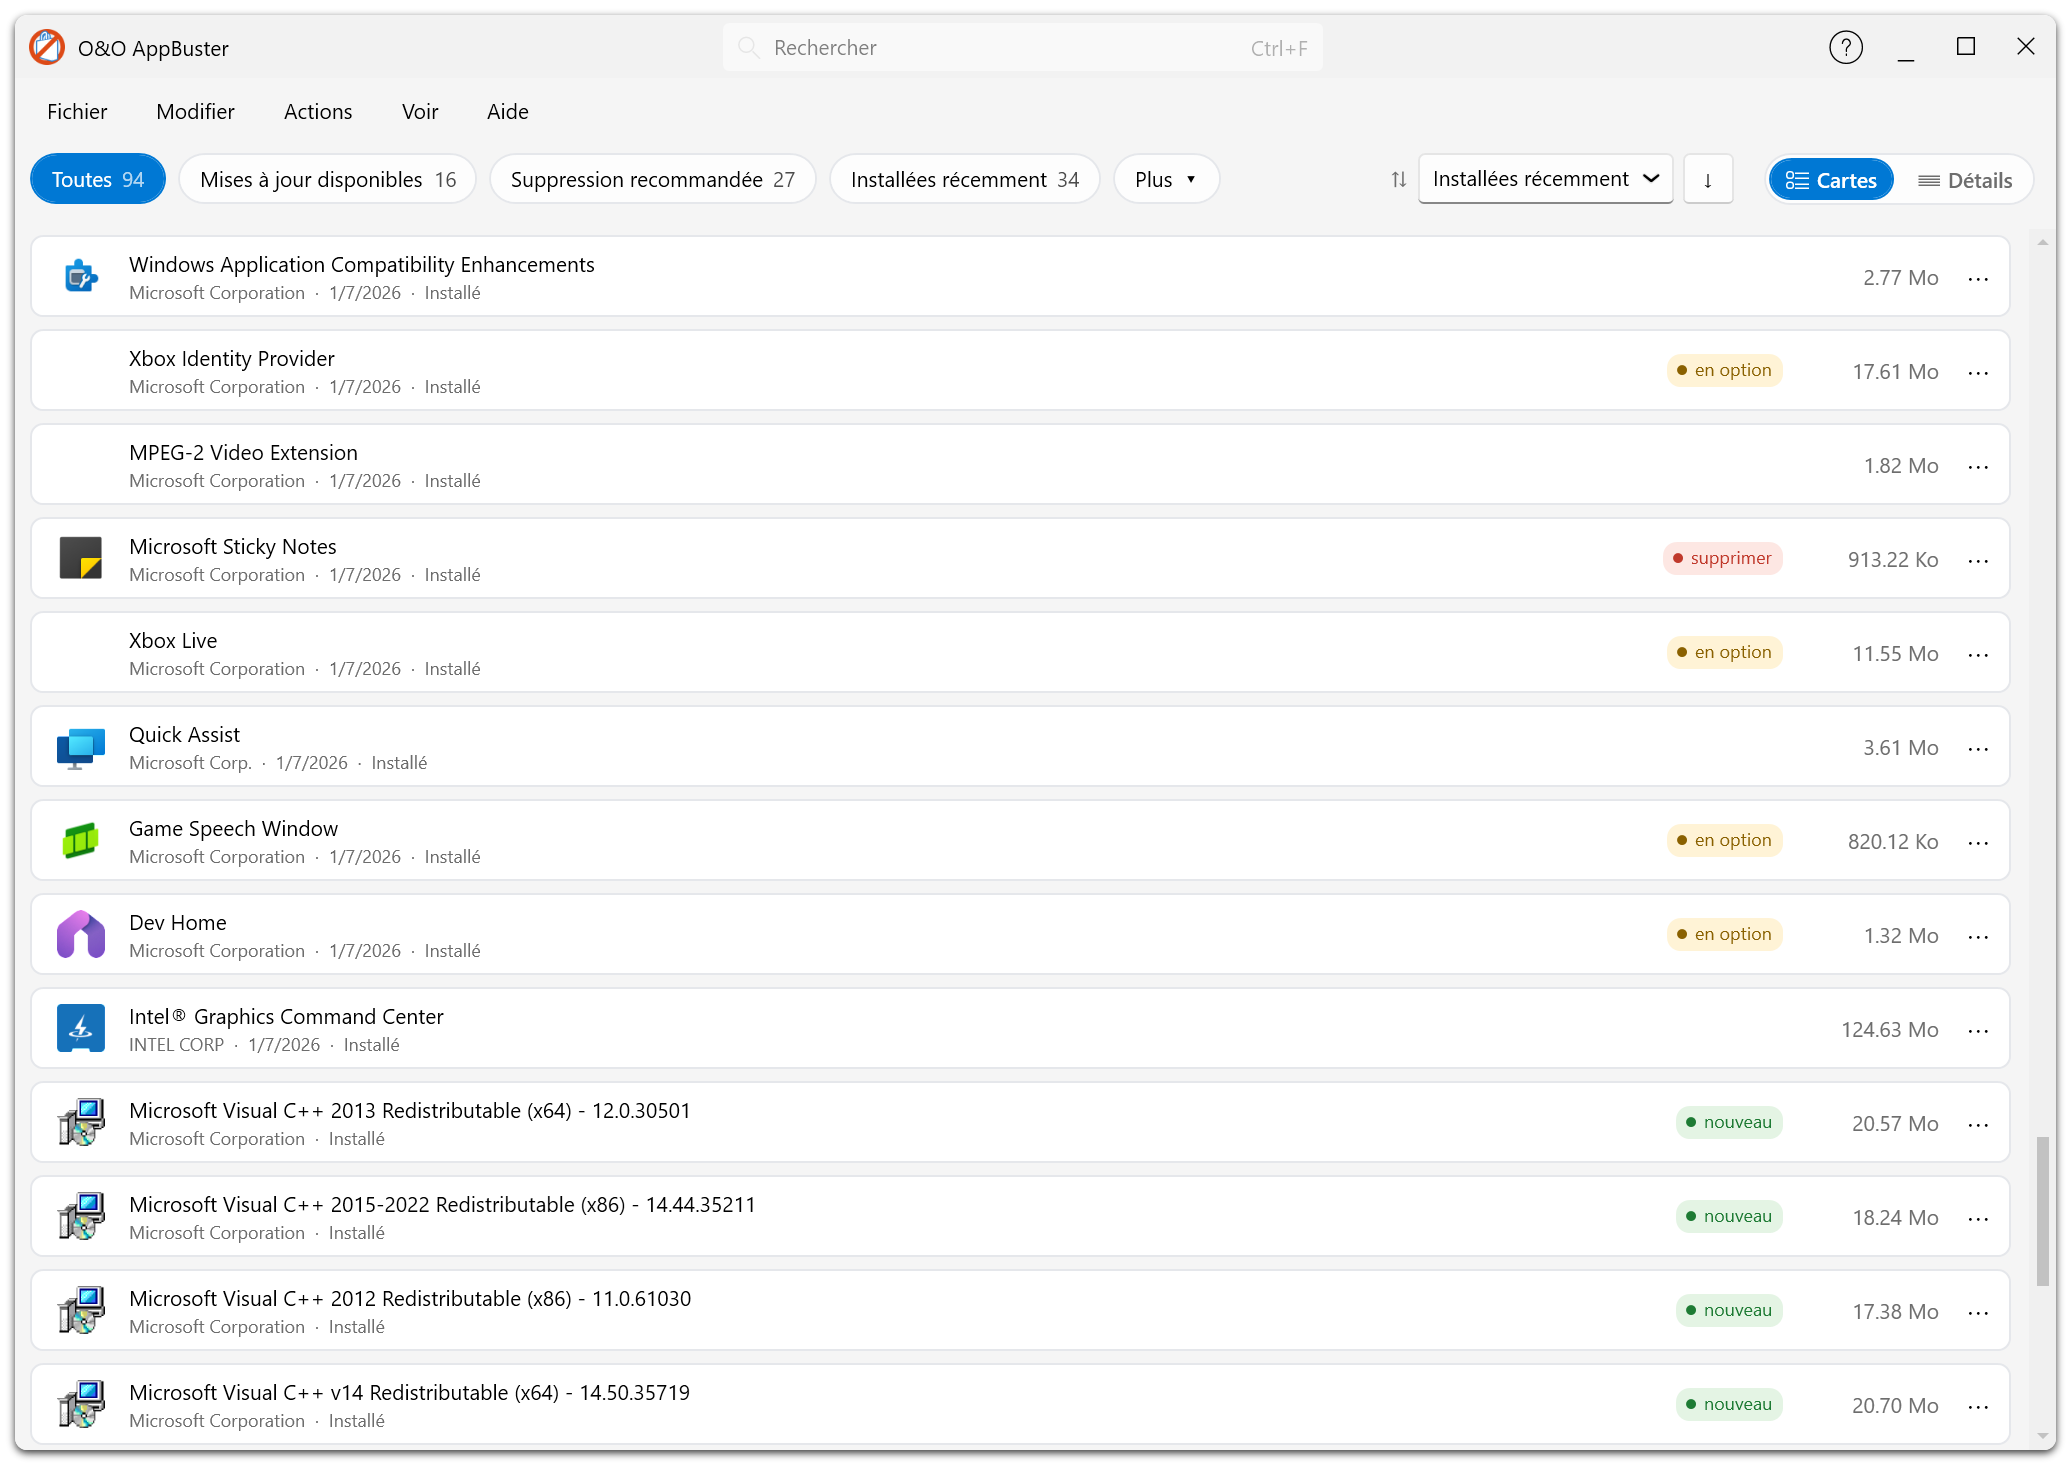Click the nouveau badge on Visual C++ 2013 x64
Screen dimensions: 2071x1465
[1729, 1122]
